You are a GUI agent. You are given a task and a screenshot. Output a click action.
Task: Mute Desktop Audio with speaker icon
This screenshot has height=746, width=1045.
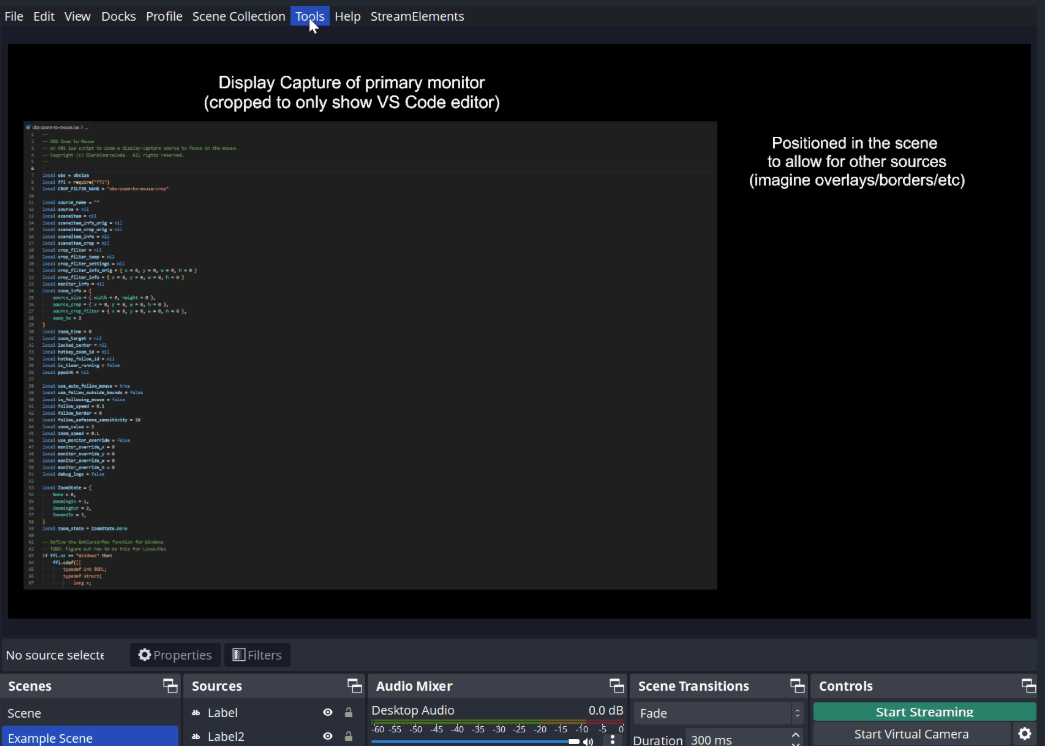click(588, 741)
